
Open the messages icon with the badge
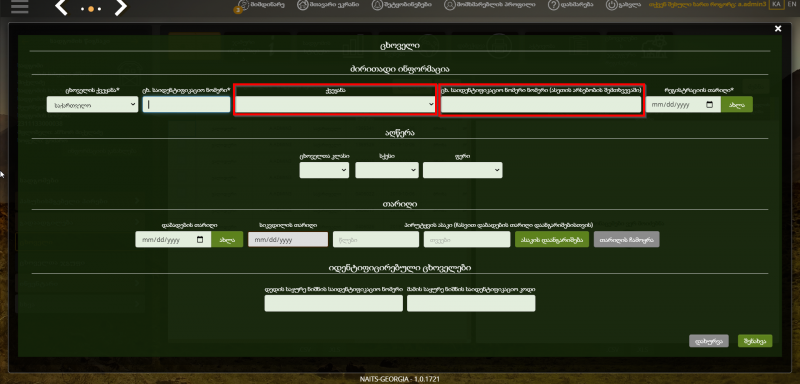click(x=243, y=5)
